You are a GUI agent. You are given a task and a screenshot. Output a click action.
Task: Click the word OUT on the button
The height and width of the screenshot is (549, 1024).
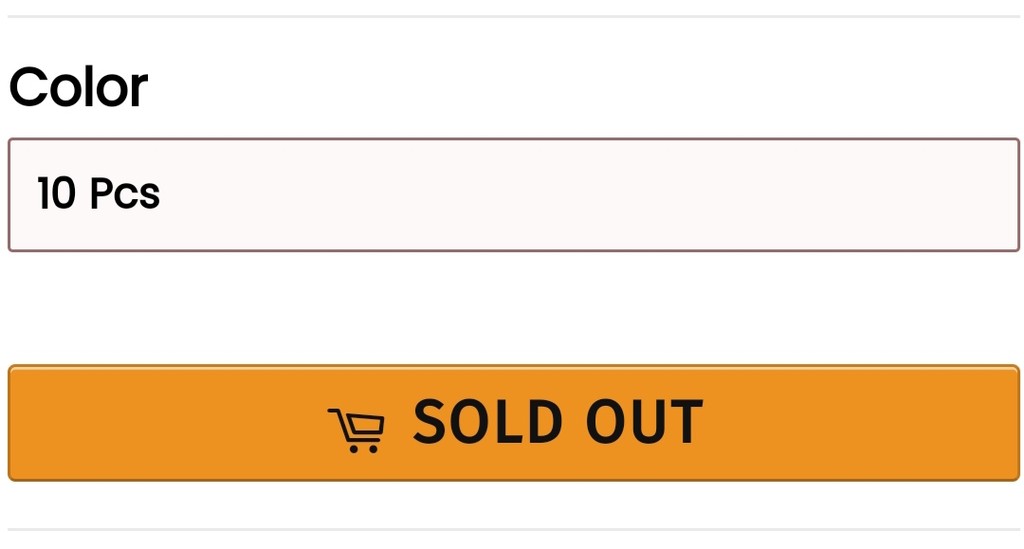[644, 422]
